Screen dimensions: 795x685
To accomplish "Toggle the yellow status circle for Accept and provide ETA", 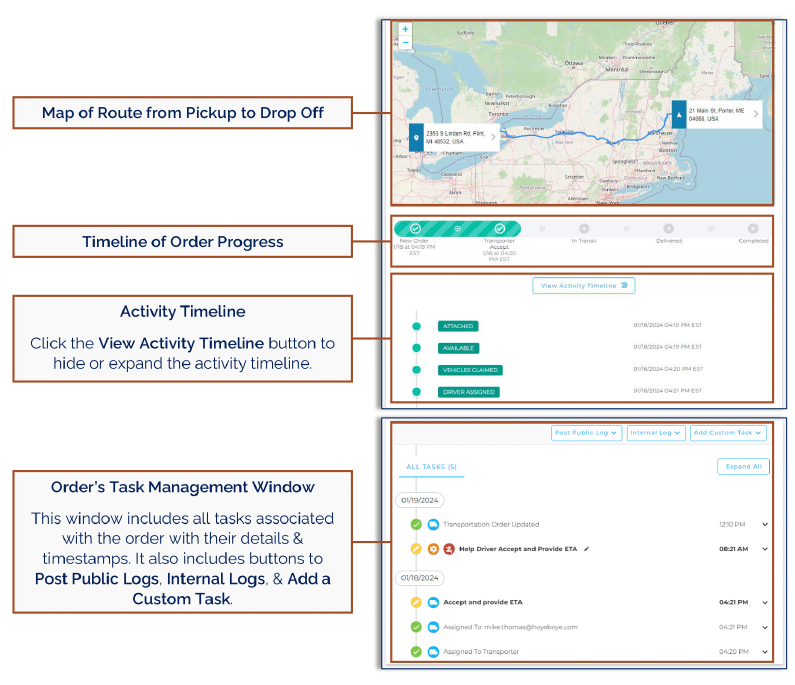I will (x=416, y=602).
